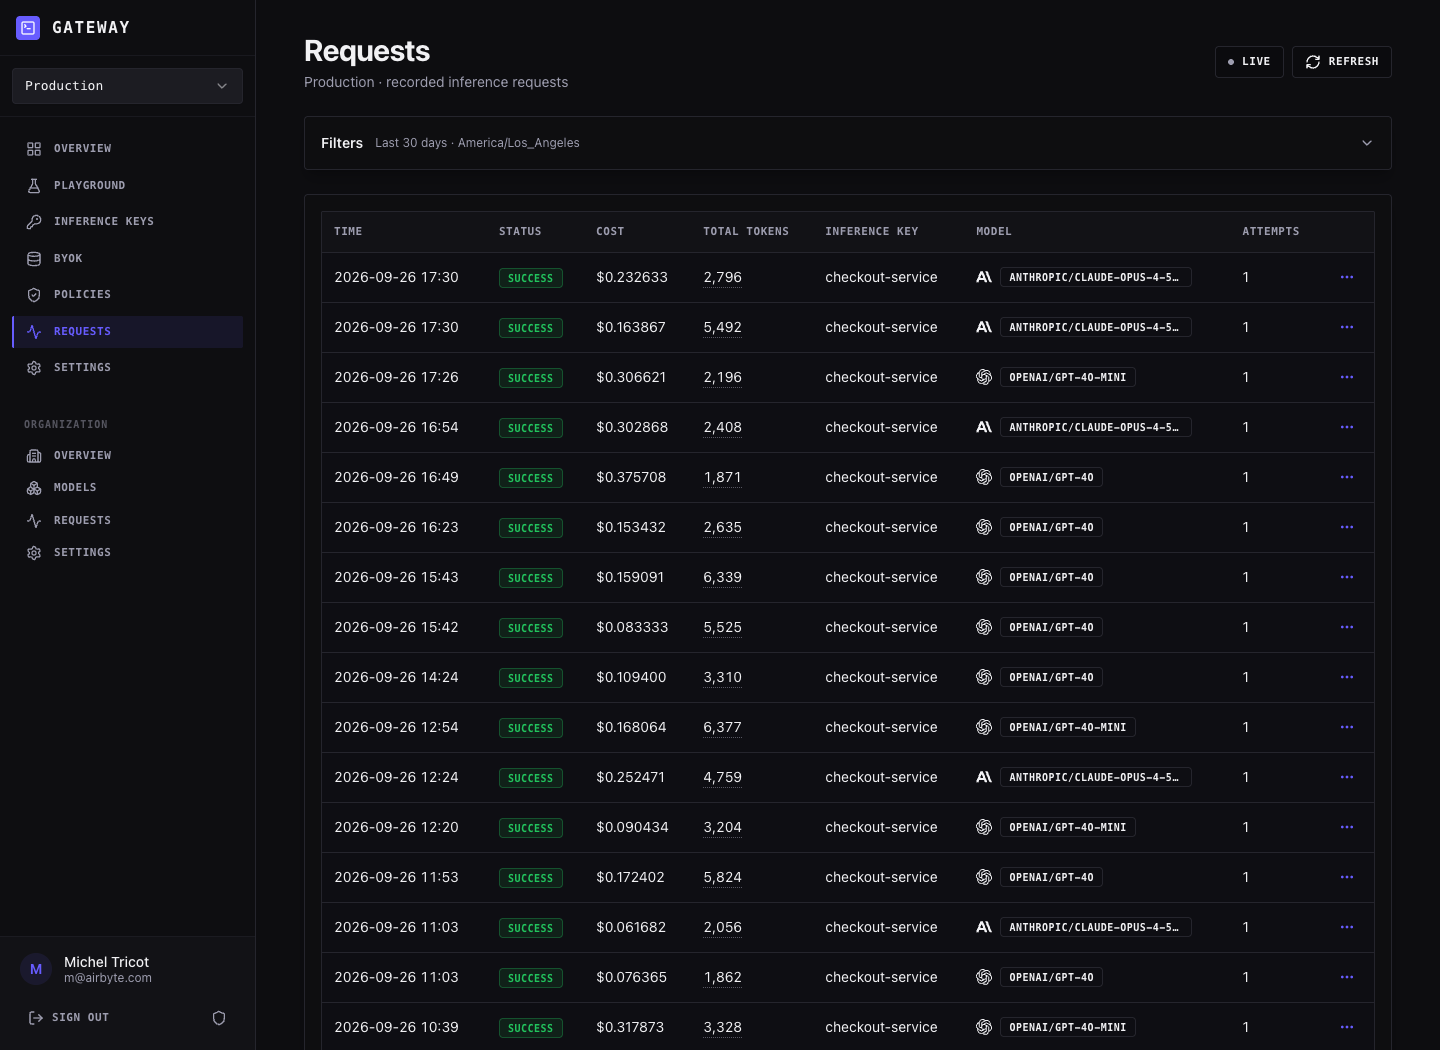The width and height of the screenshot is (1440, 1050).
Task: Click the m@airbyte.com email text
Action: click(108, 978)
